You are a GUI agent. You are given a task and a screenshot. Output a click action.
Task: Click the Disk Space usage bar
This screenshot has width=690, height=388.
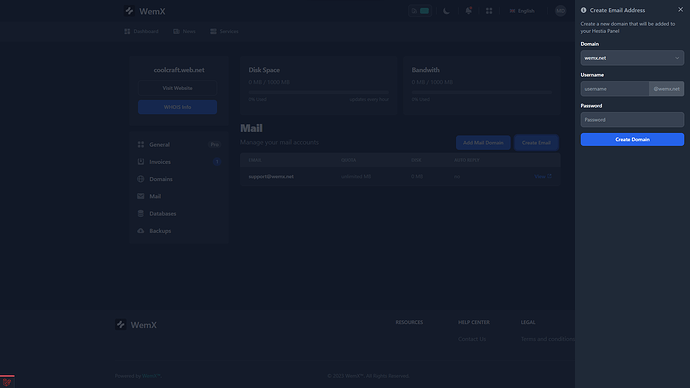[x=319, y=92]
